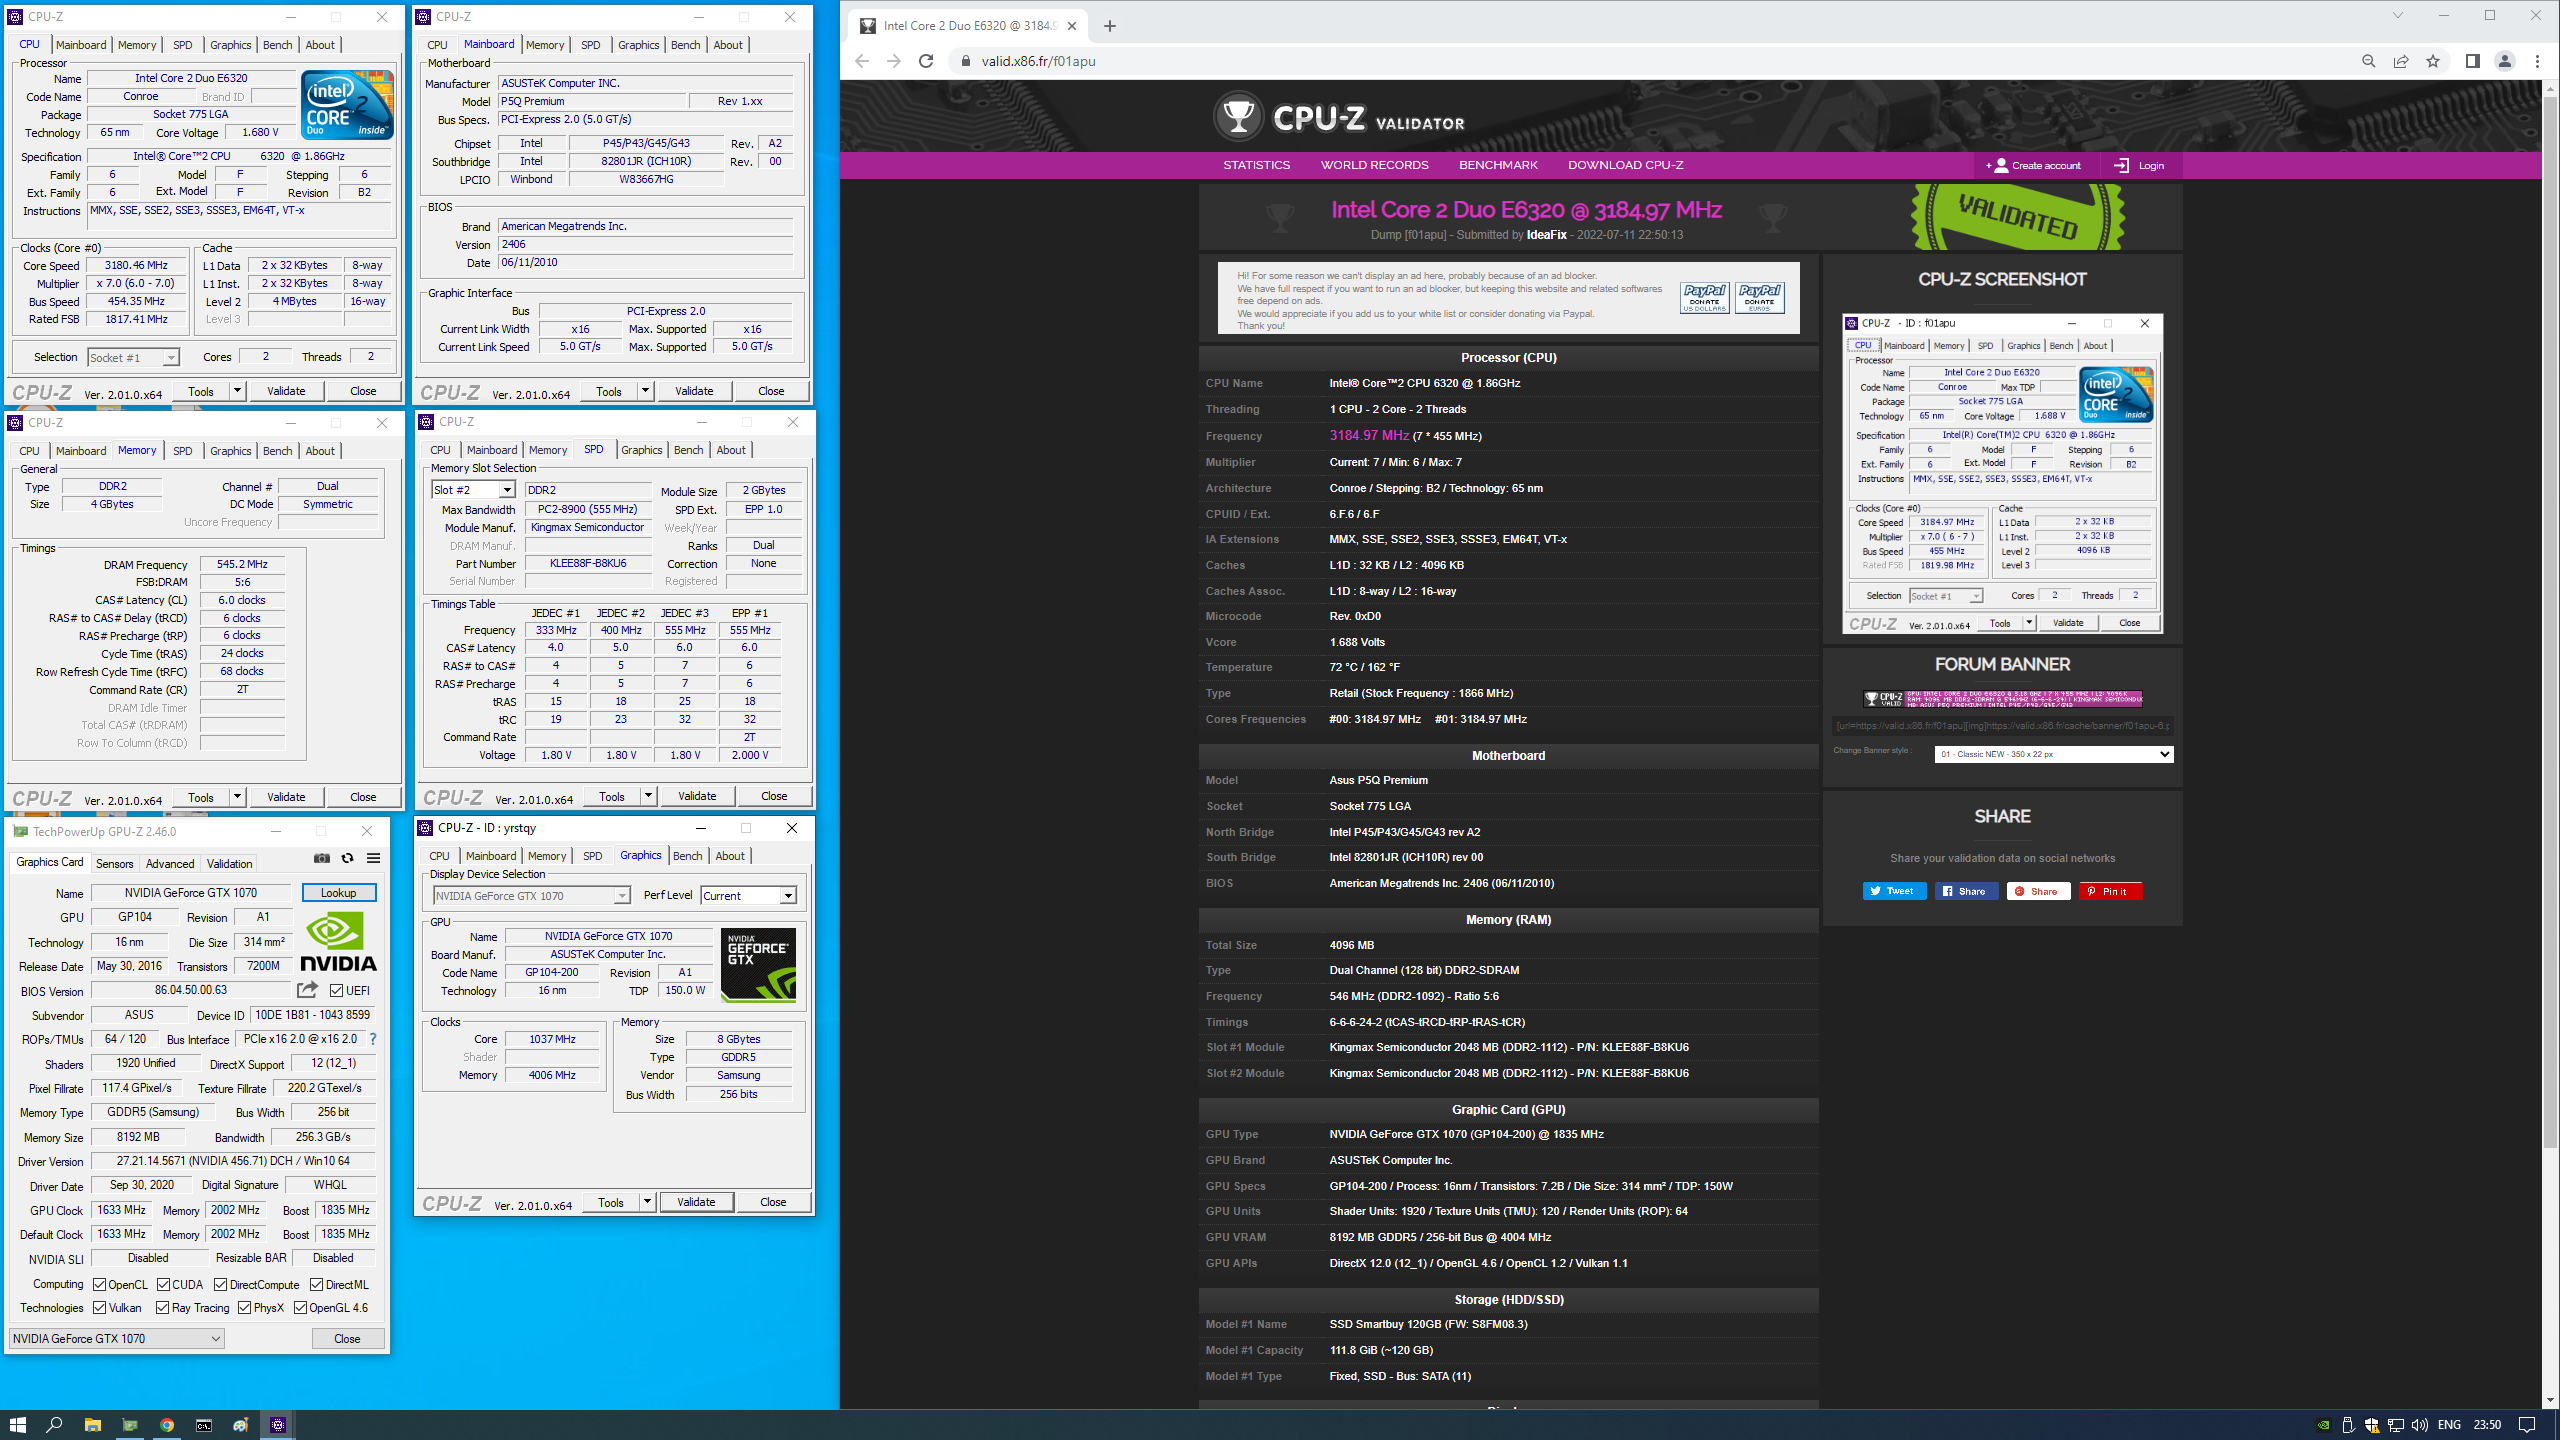Toggle DirectML checkbox
The width and height of the screenshot is (2560, 1440).
316,1285
